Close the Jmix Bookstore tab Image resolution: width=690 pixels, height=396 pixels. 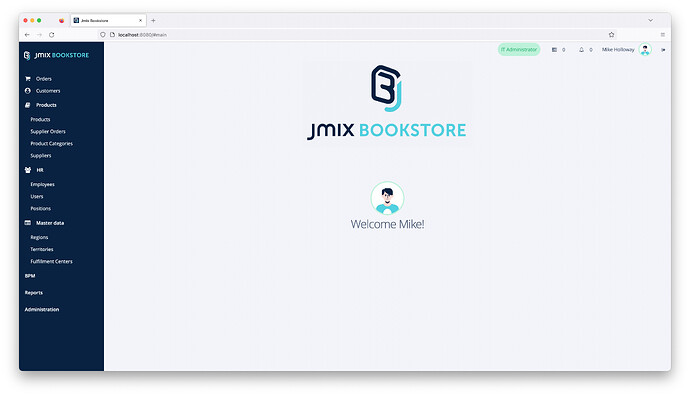tap(140, 21)
